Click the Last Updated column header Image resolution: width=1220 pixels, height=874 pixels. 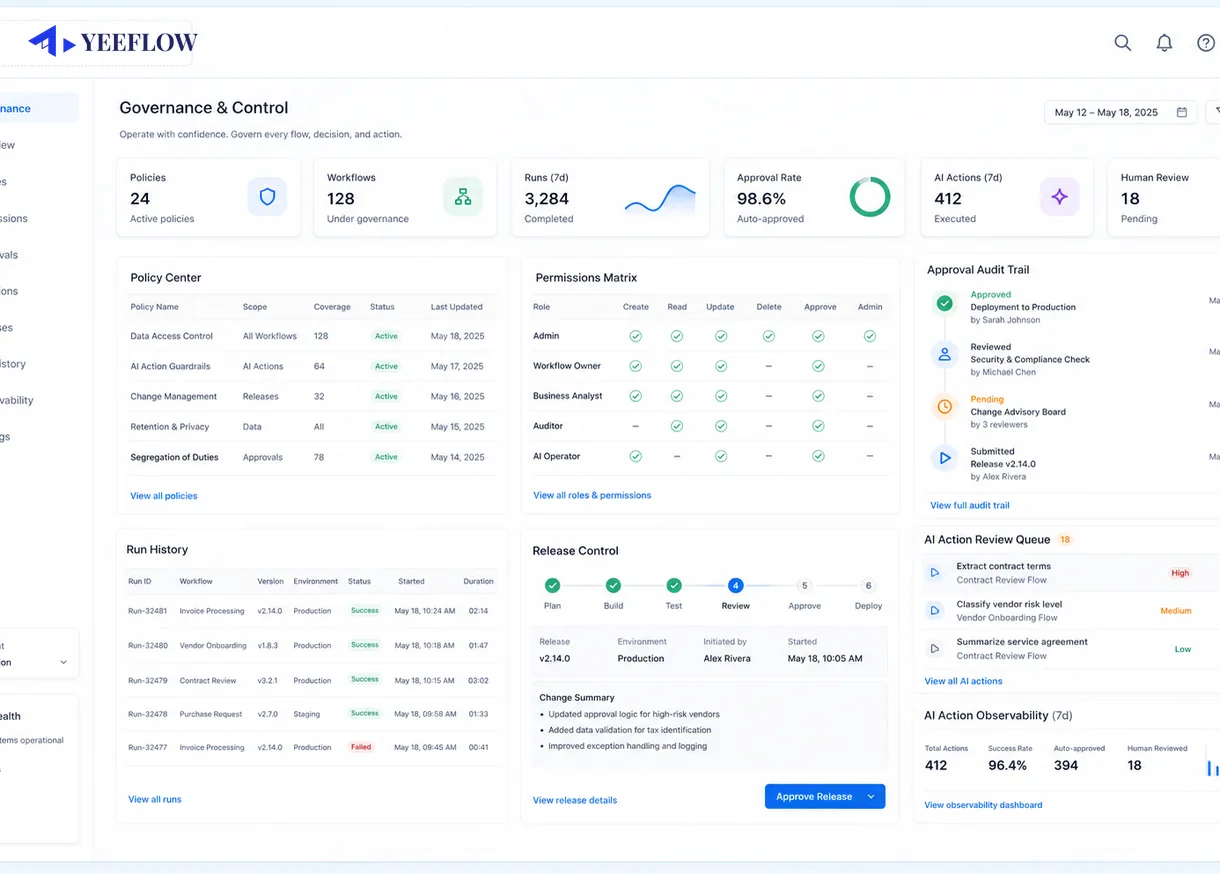click(456, 307)
